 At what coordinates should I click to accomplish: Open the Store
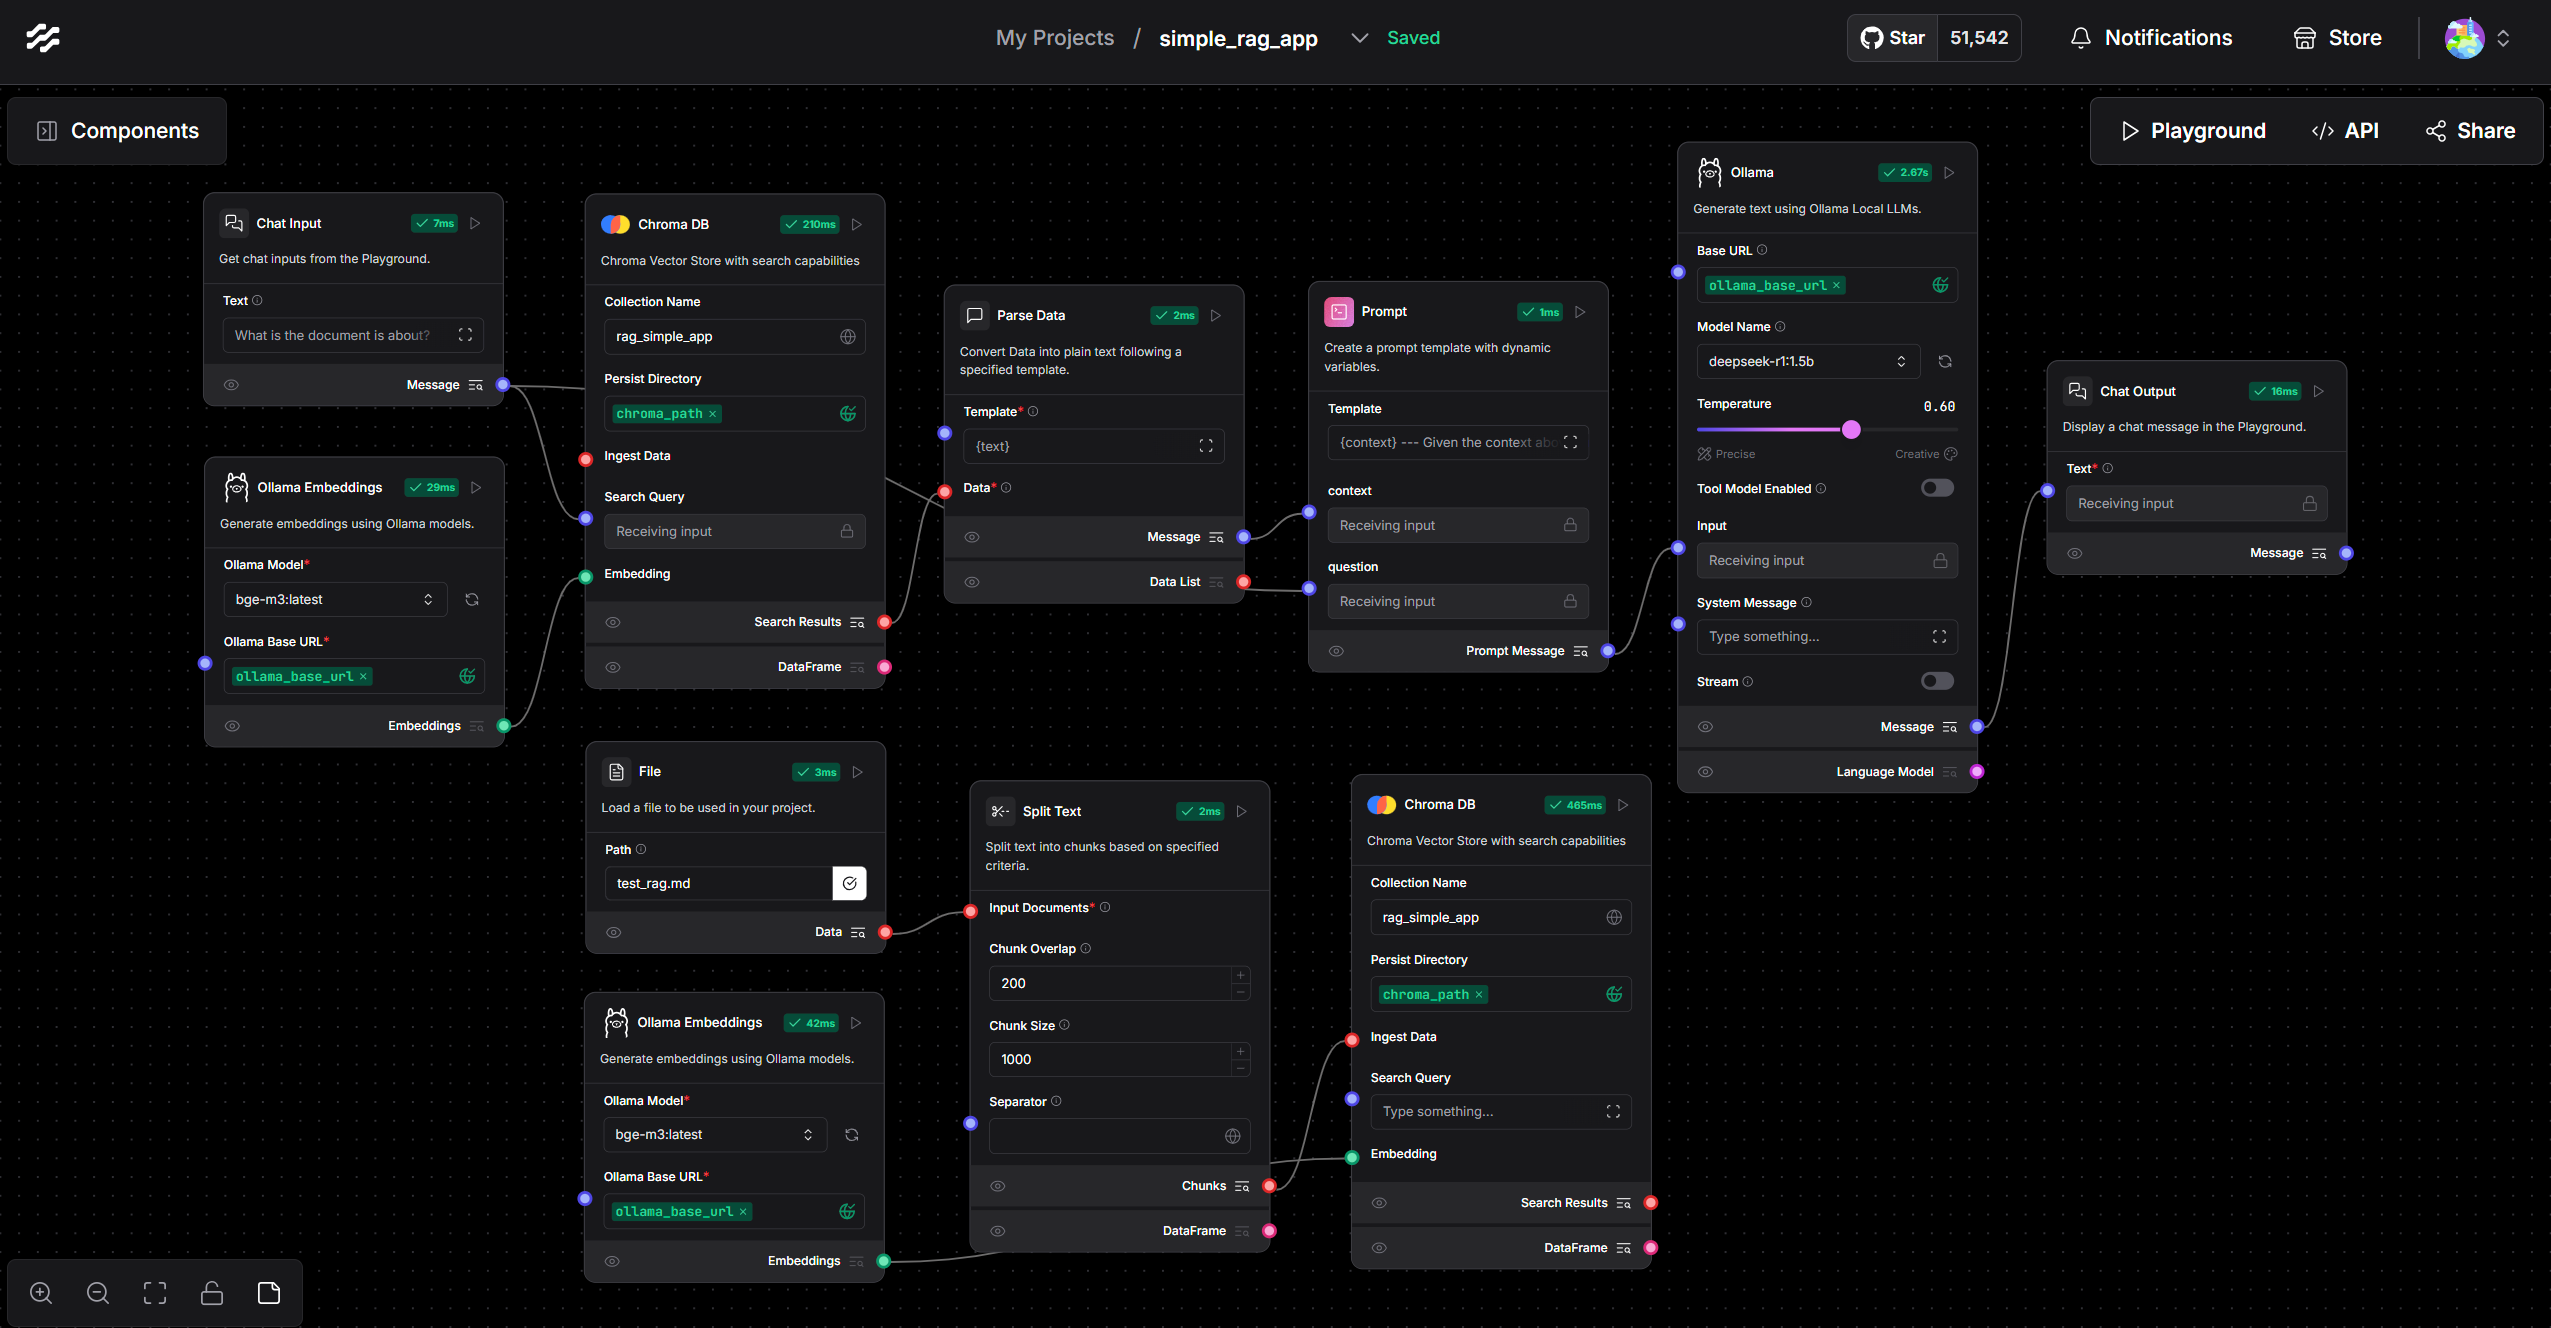tap(2337, 38)
